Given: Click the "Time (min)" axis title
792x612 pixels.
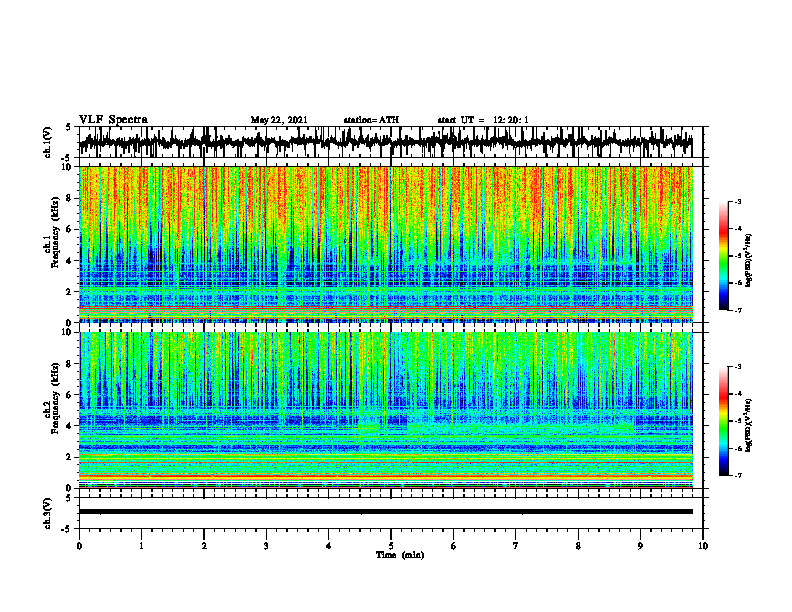Looking at the screenshot, I should 400,555.
